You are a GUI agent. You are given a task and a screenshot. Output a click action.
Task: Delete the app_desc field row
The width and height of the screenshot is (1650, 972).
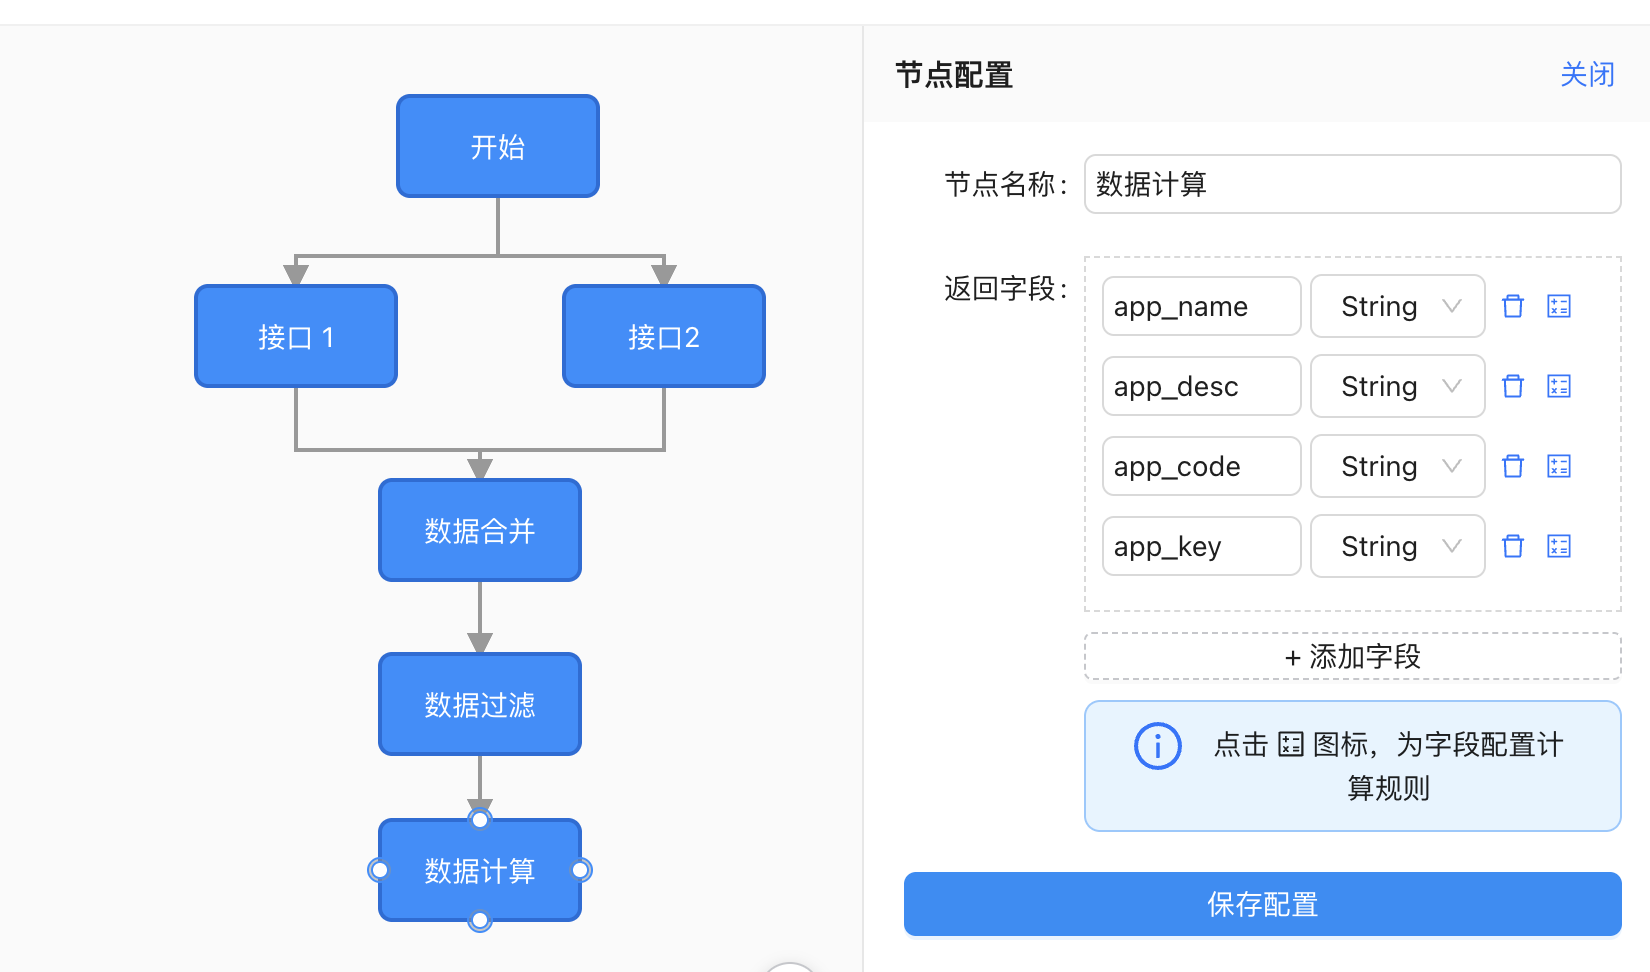(1513, 386)
